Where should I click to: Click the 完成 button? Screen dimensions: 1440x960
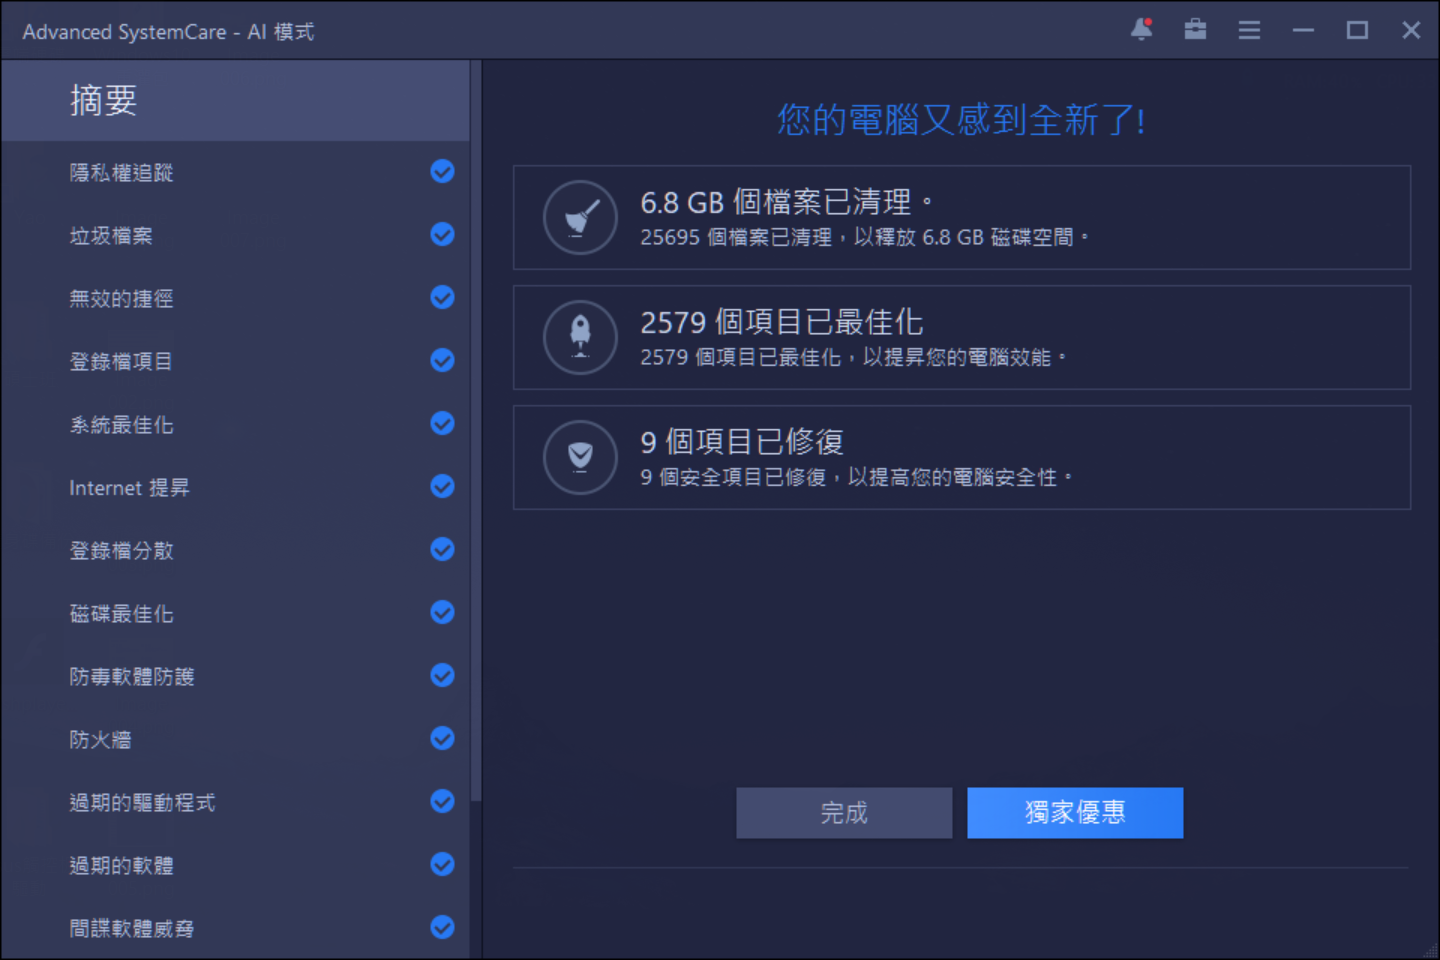(844, 813)
